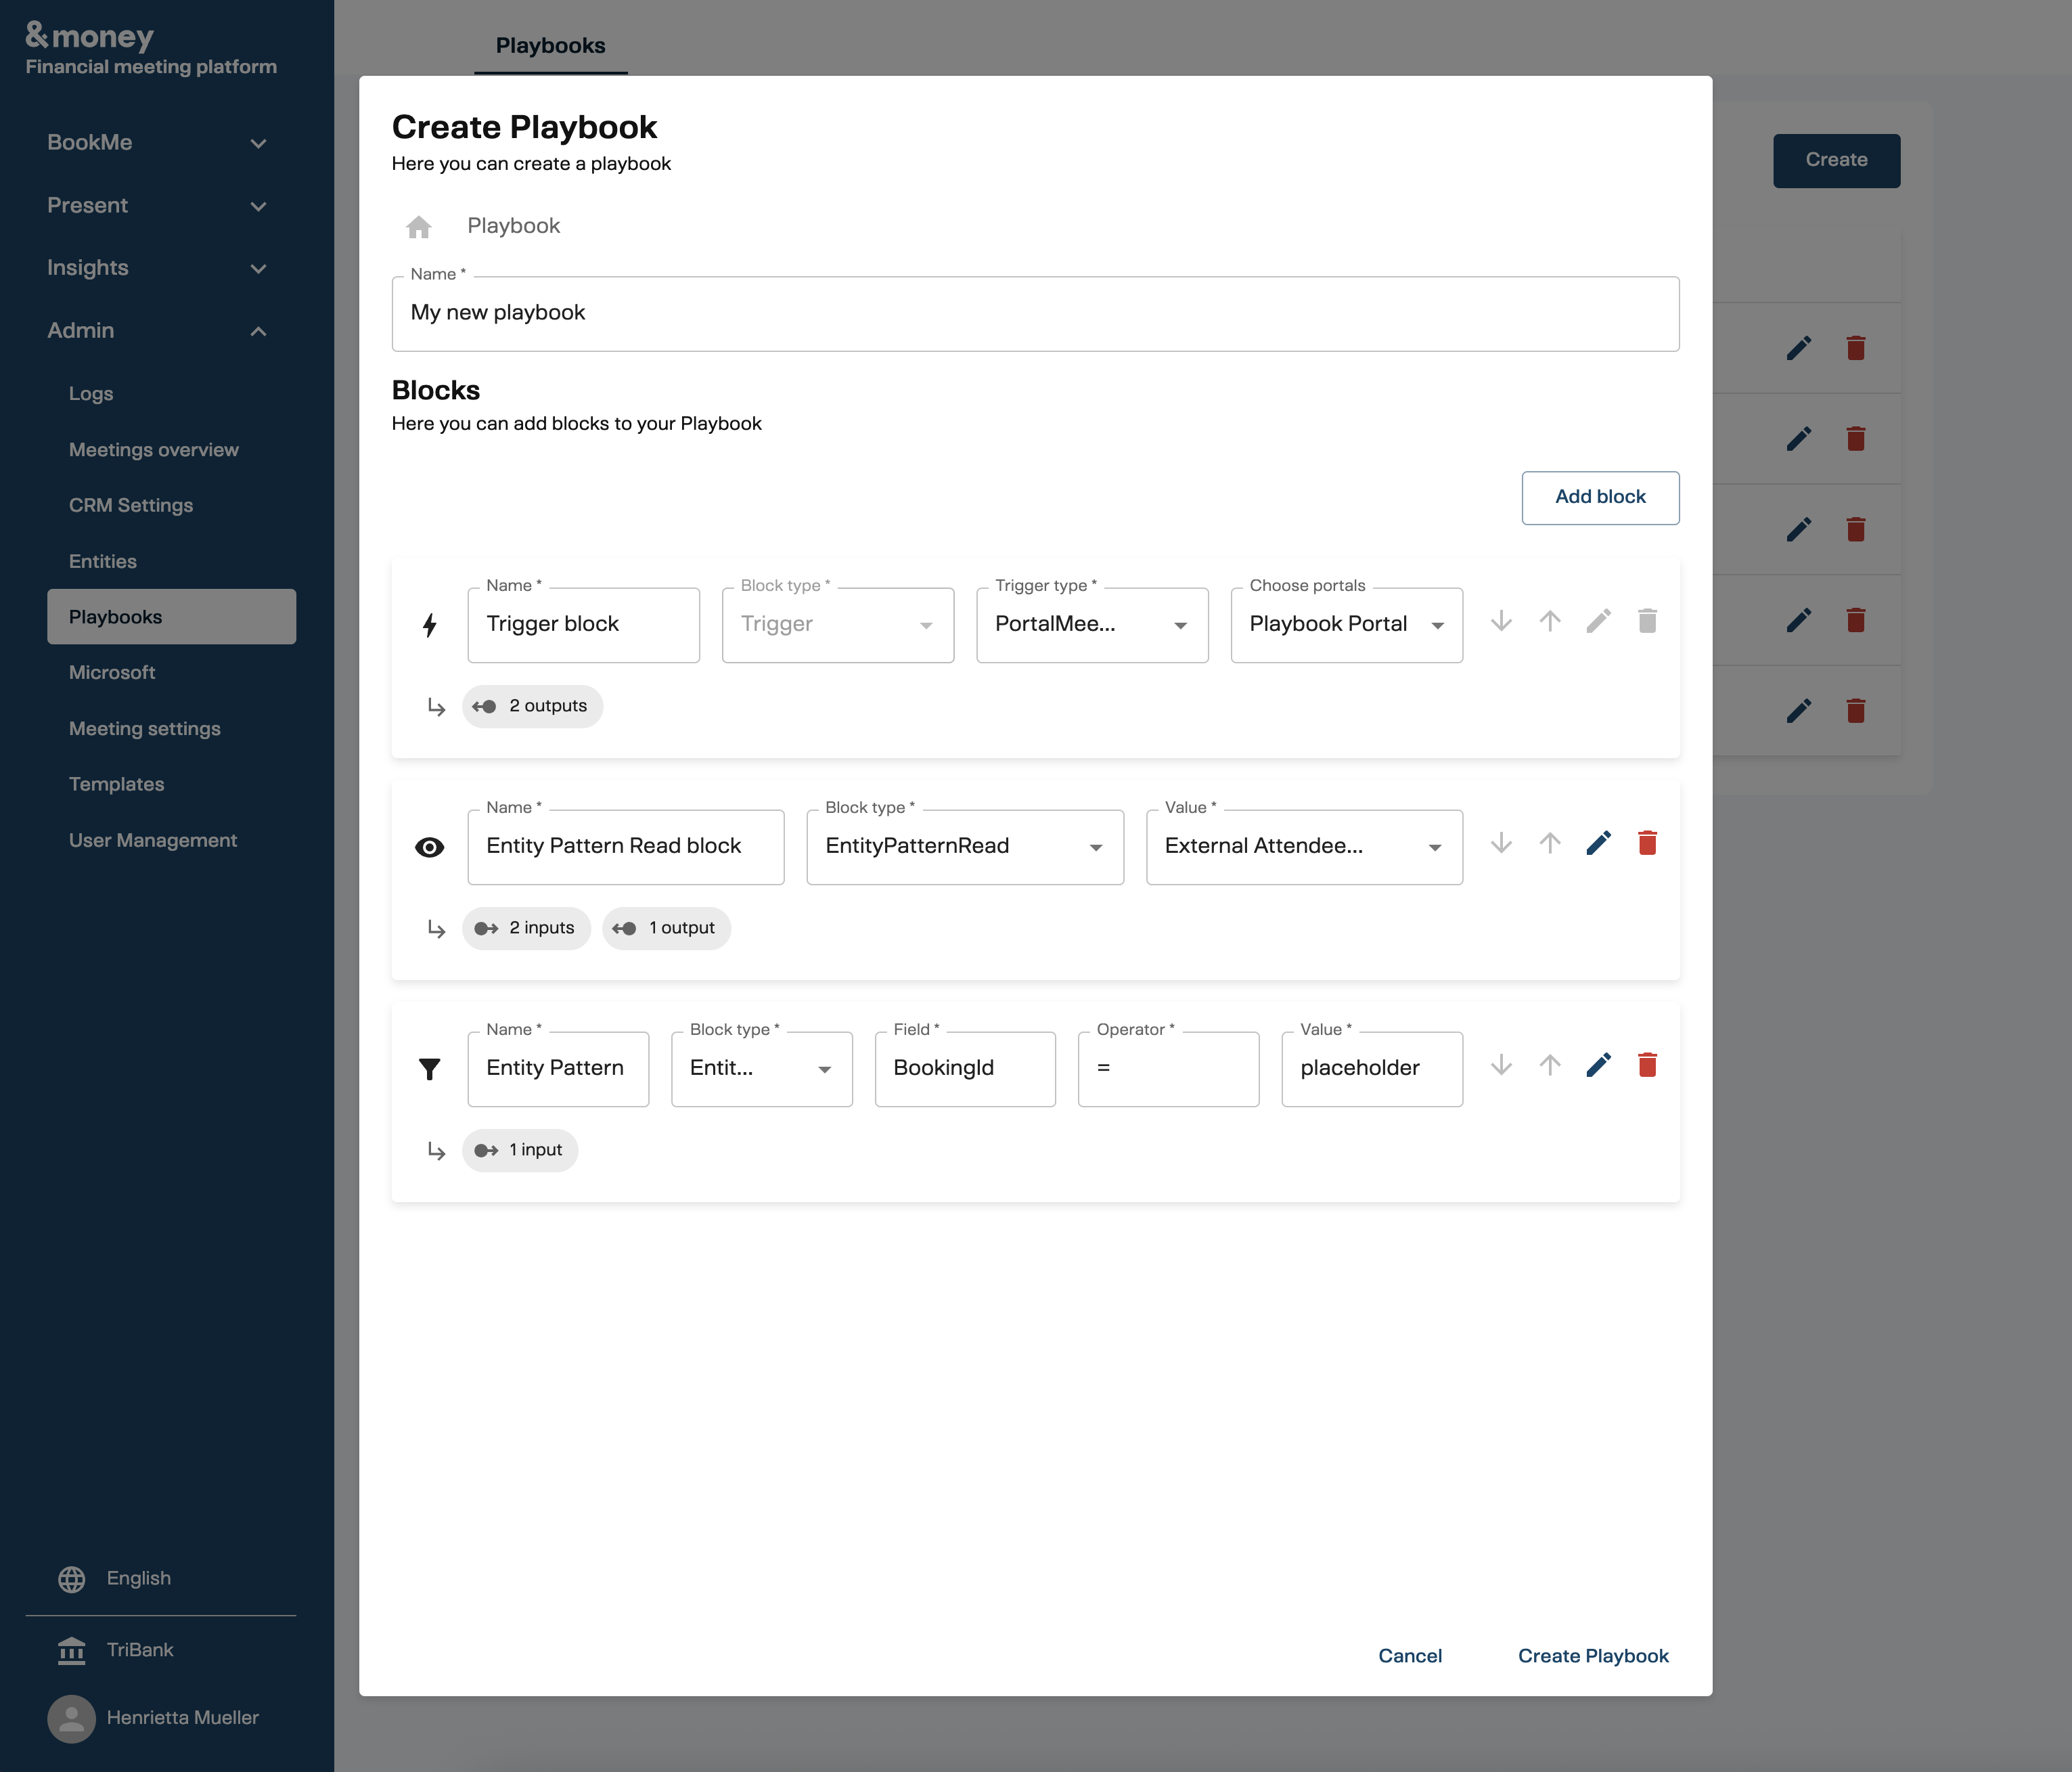Delete the Trigger block using its trash icon
The width and height of the screenshot is (2072, 1772).
point(1648,621)
